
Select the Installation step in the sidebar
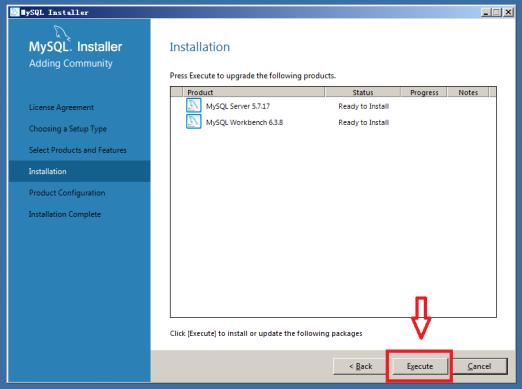(x=79, y=171)
